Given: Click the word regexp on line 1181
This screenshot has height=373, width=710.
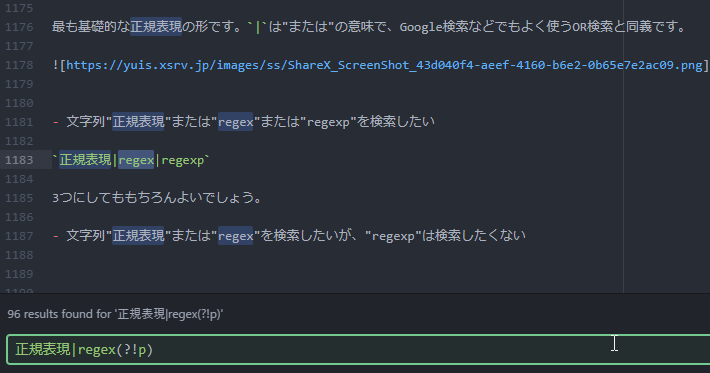Looking at the screenshot, I should [328, 122].
